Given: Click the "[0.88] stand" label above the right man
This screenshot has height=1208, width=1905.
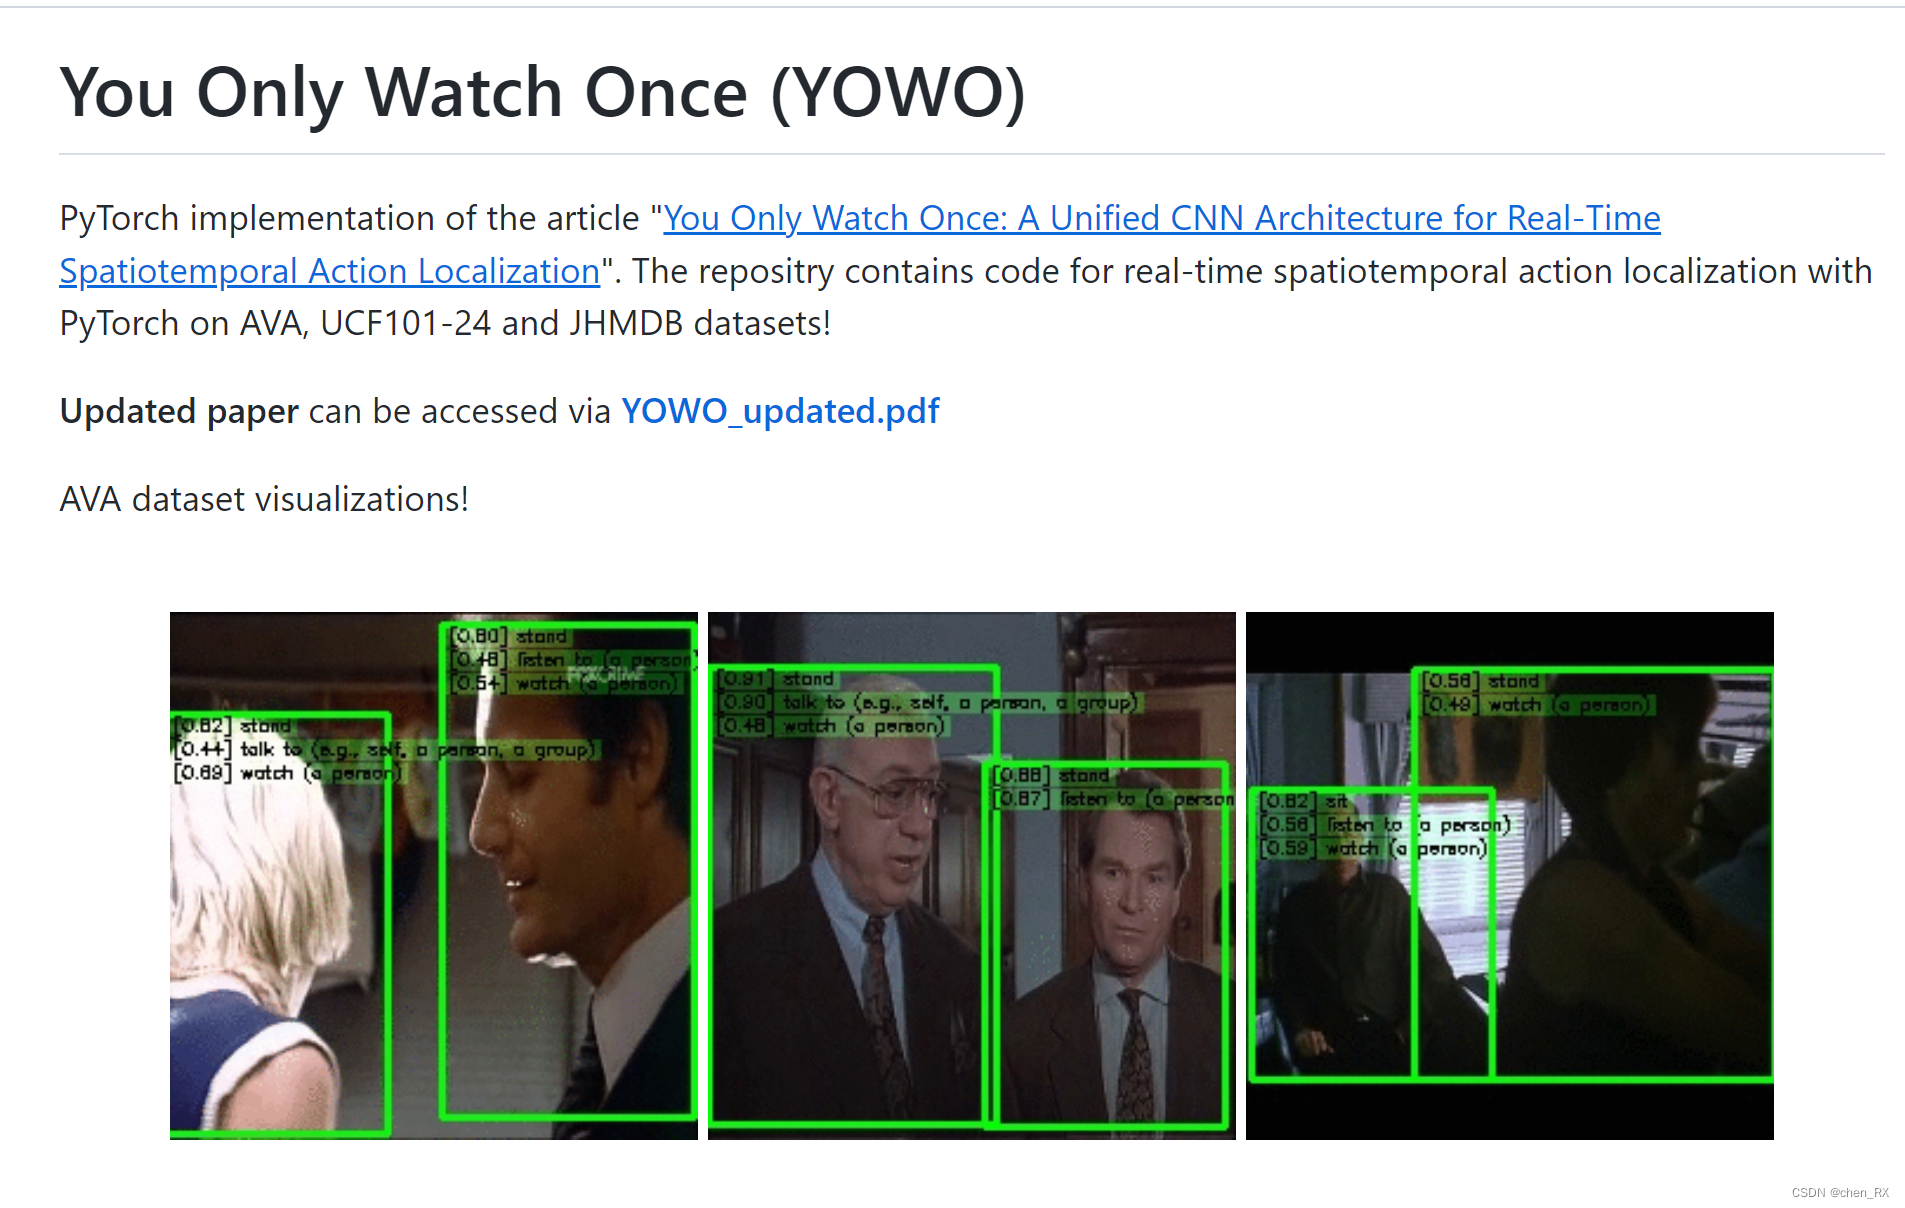Looking at the screenshot, I should coord(1051,775).
